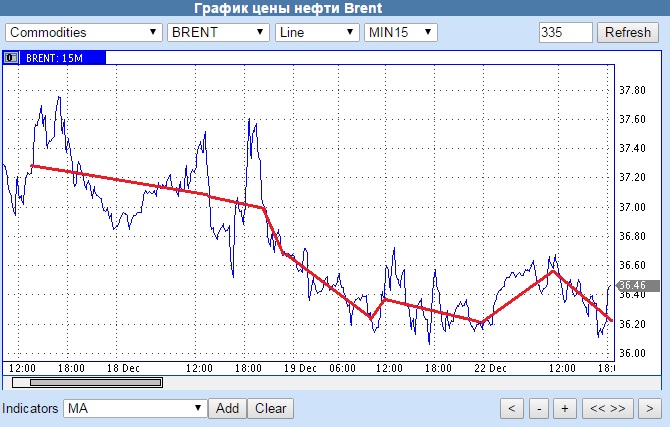
Task: Open the BRENT instrument dropdown
Action: pos(218,32)
